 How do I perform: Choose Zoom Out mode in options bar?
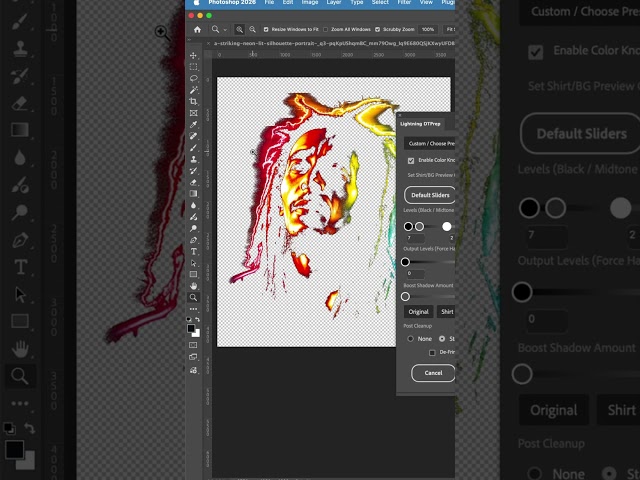point(253,29)
